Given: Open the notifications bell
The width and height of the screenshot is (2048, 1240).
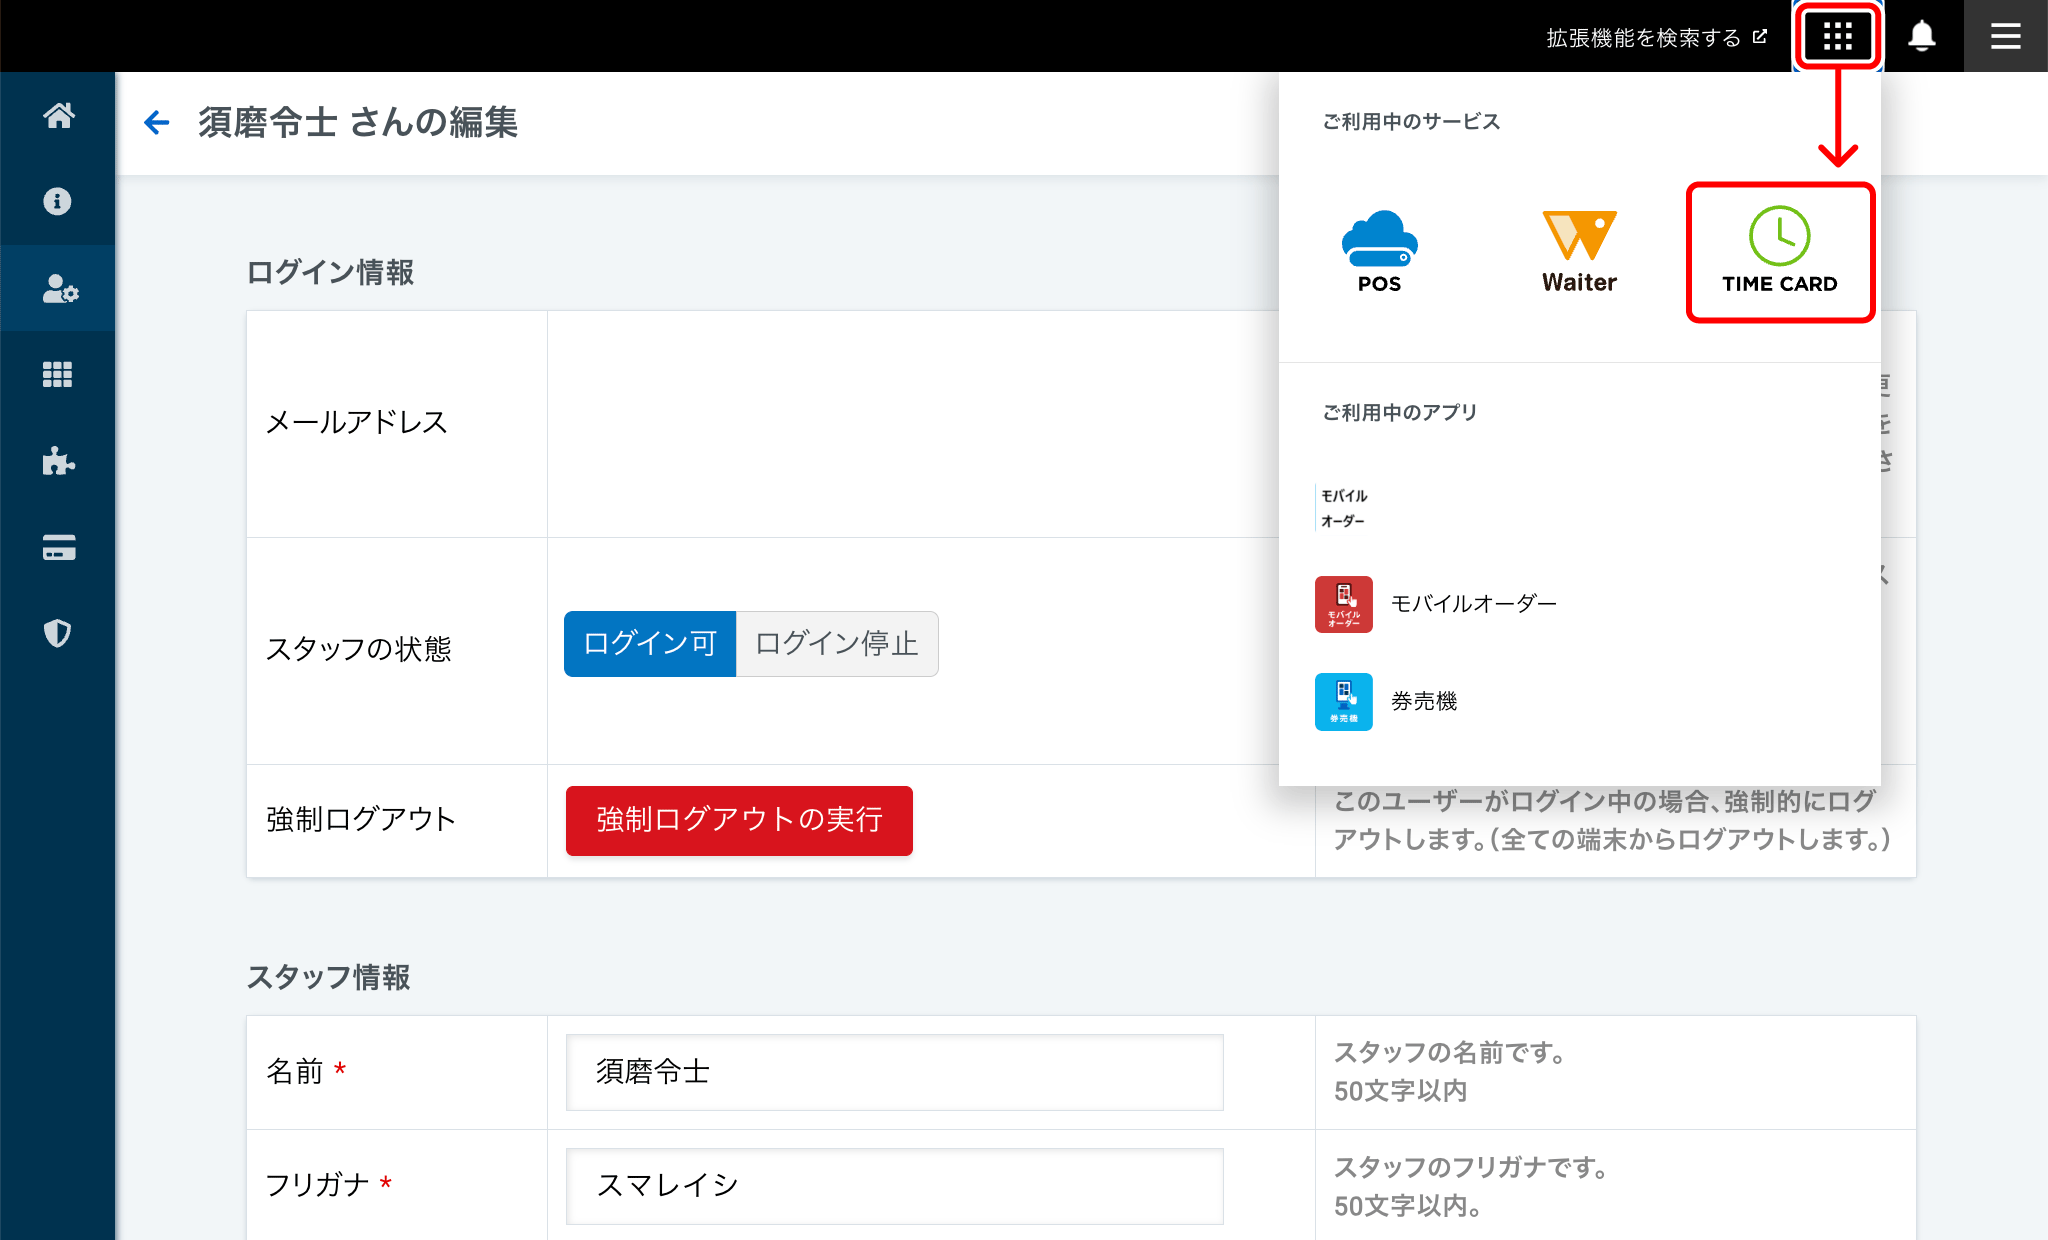Looking at the screenshot, I should click(x=1921, y=37).
